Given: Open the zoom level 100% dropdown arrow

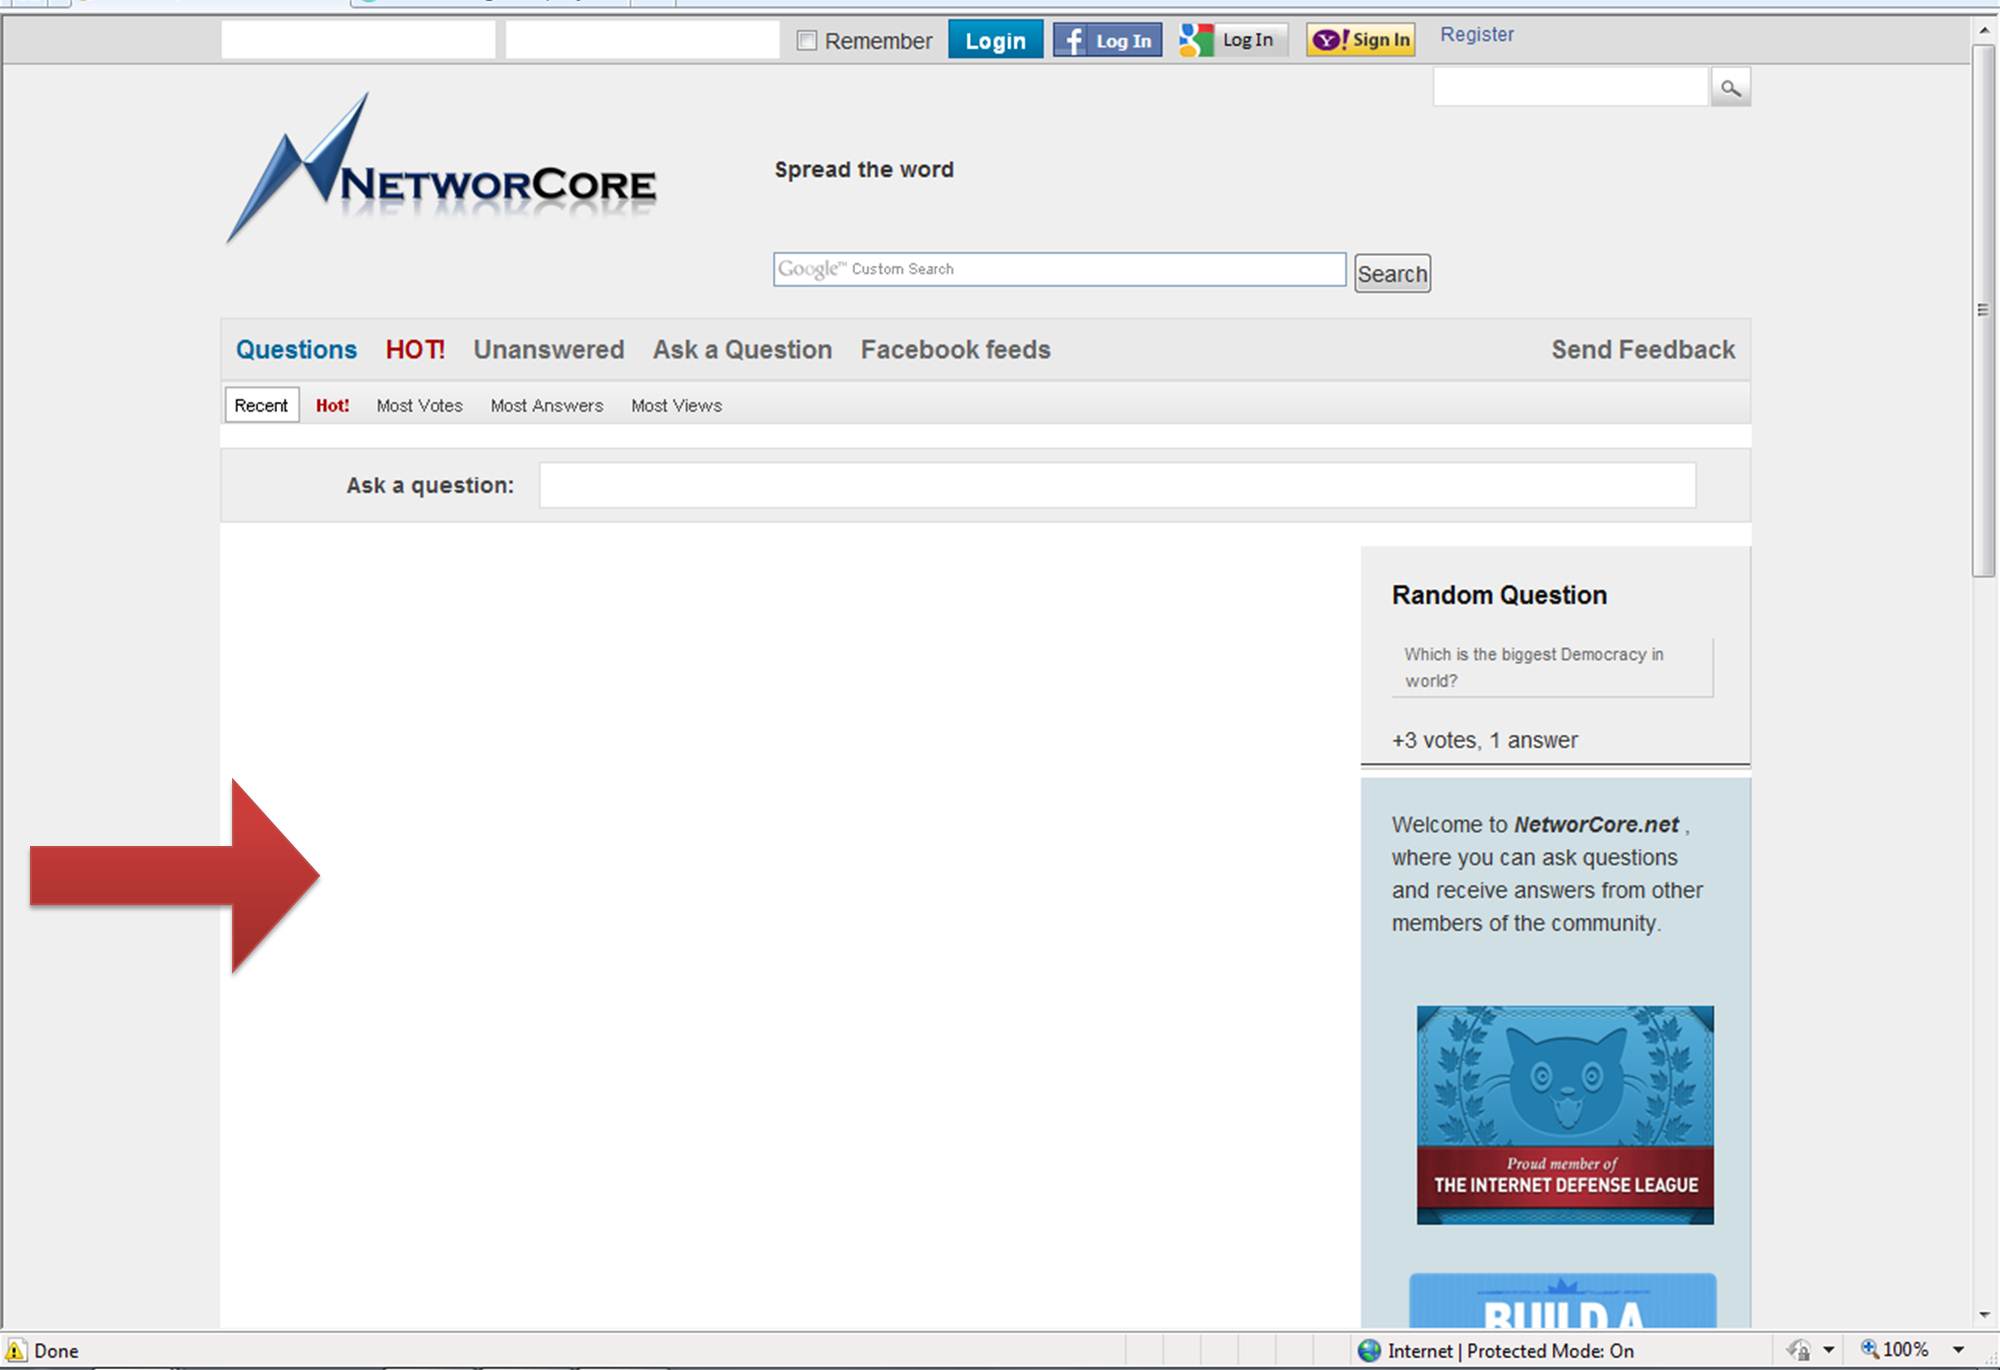Looking at the screenshot, I should click(1958, 1350).
